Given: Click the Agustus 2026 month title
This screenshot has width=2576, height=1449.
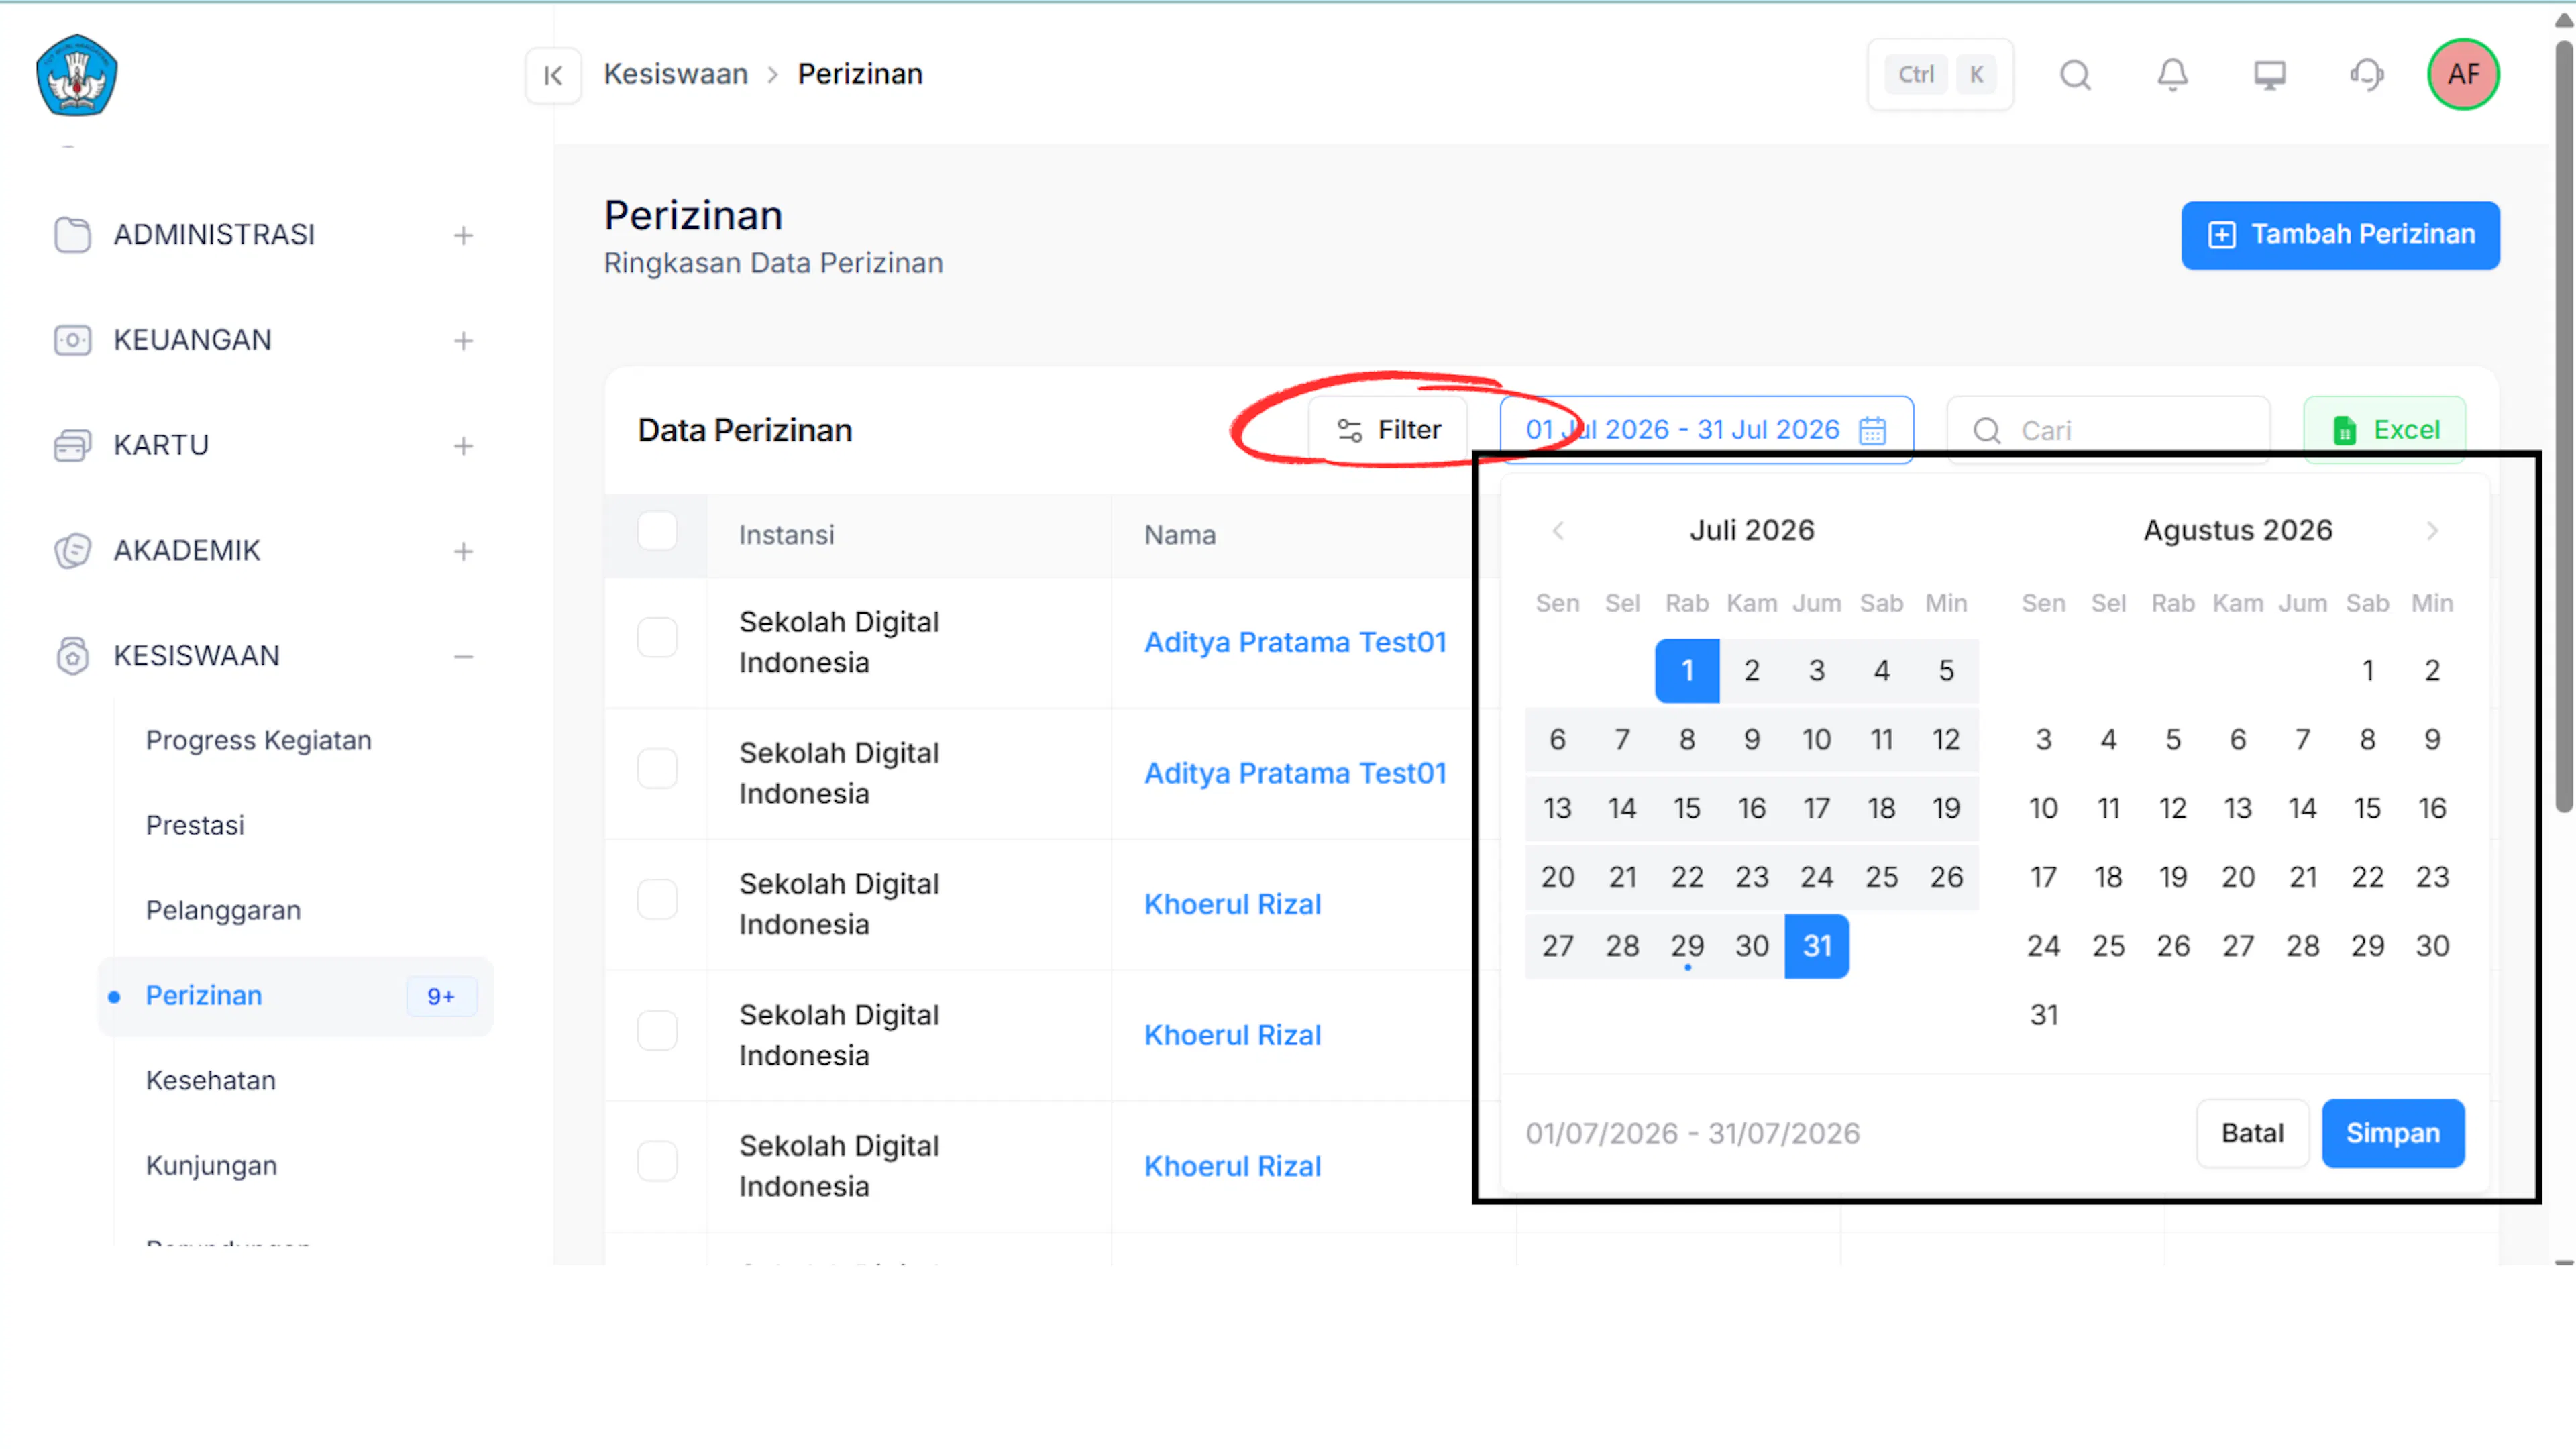Looking at the screenshot, I should (x=2238, y=530).
